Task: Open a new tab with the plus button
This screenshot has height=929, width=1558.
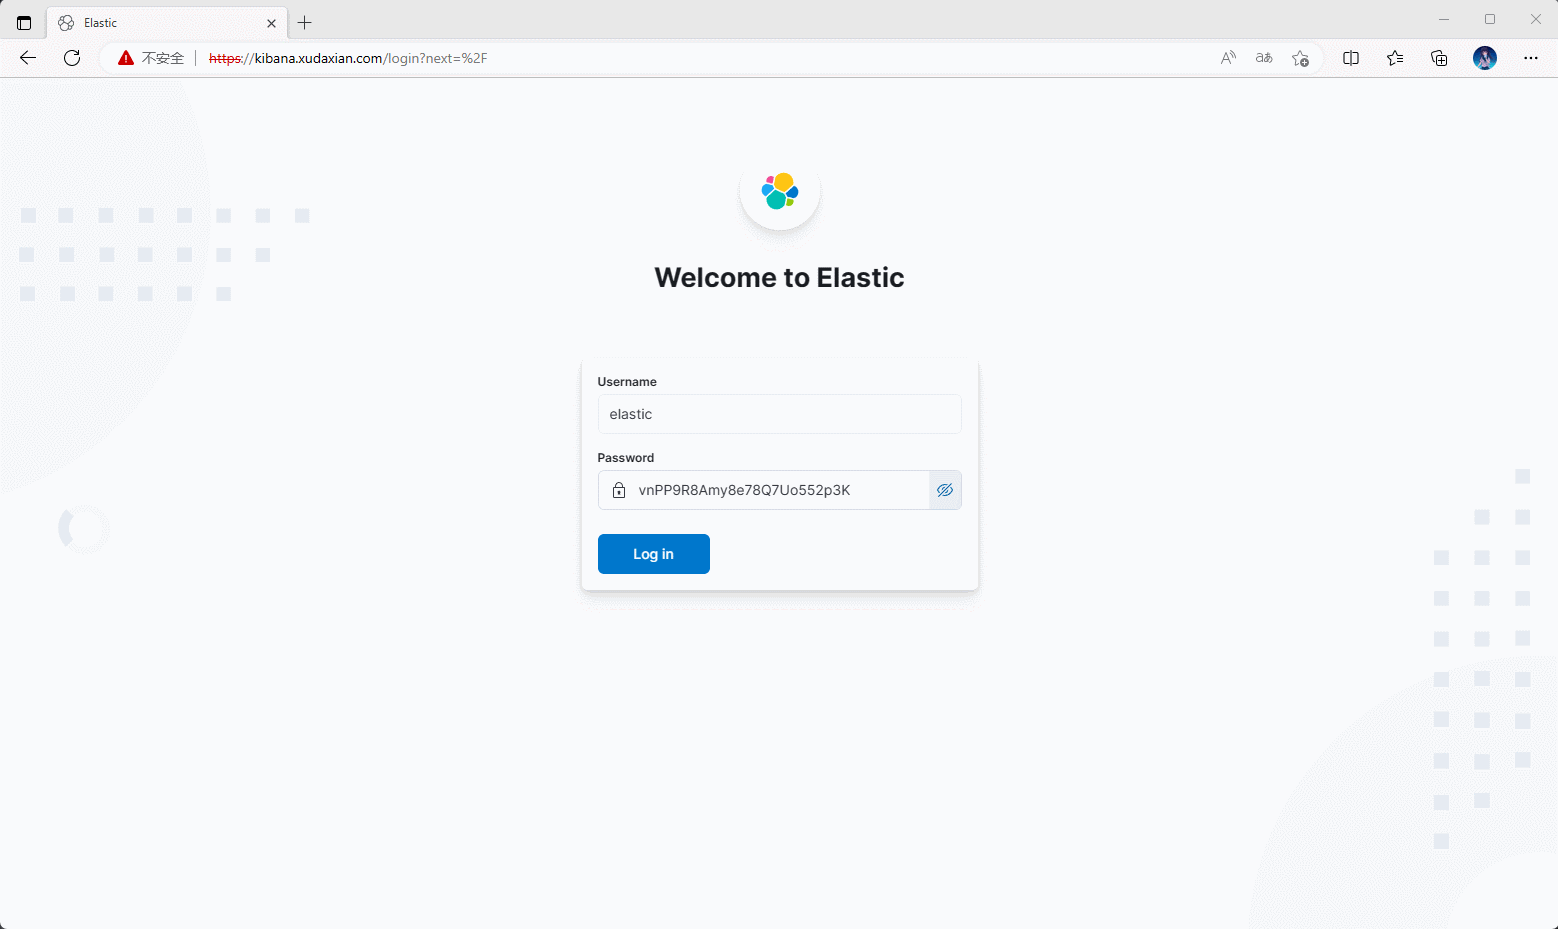Action: pos(305,22)
